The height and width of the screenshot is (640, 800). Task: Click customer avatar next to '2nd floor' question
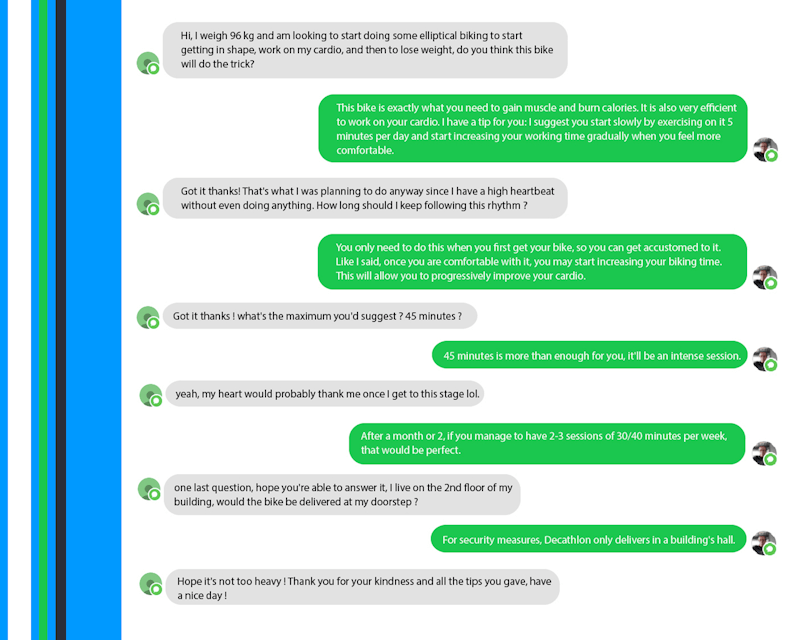click(149, 489)
